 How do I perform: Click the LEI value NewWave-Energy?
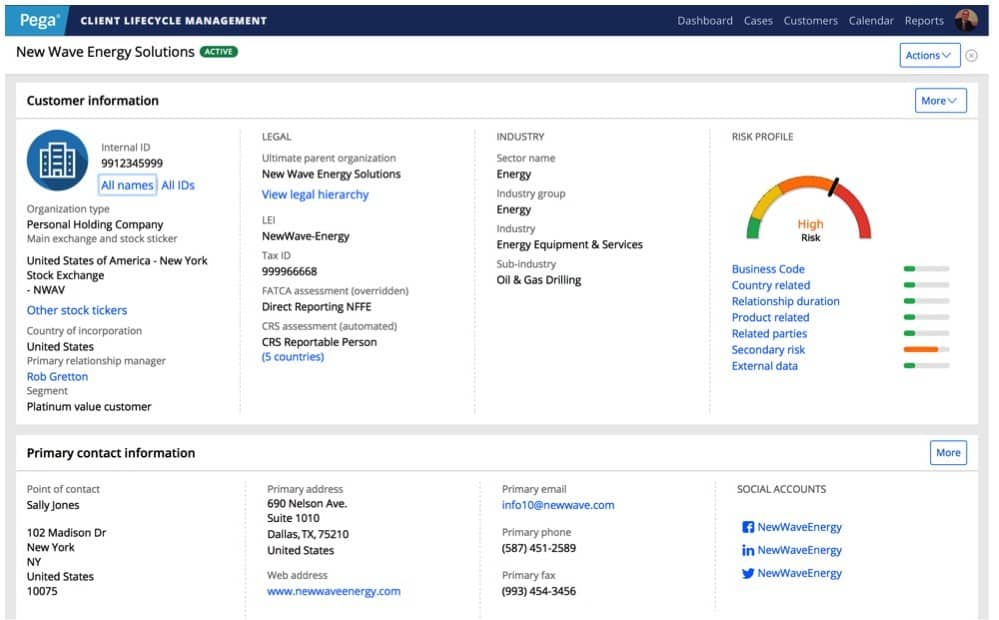point(306,236)
